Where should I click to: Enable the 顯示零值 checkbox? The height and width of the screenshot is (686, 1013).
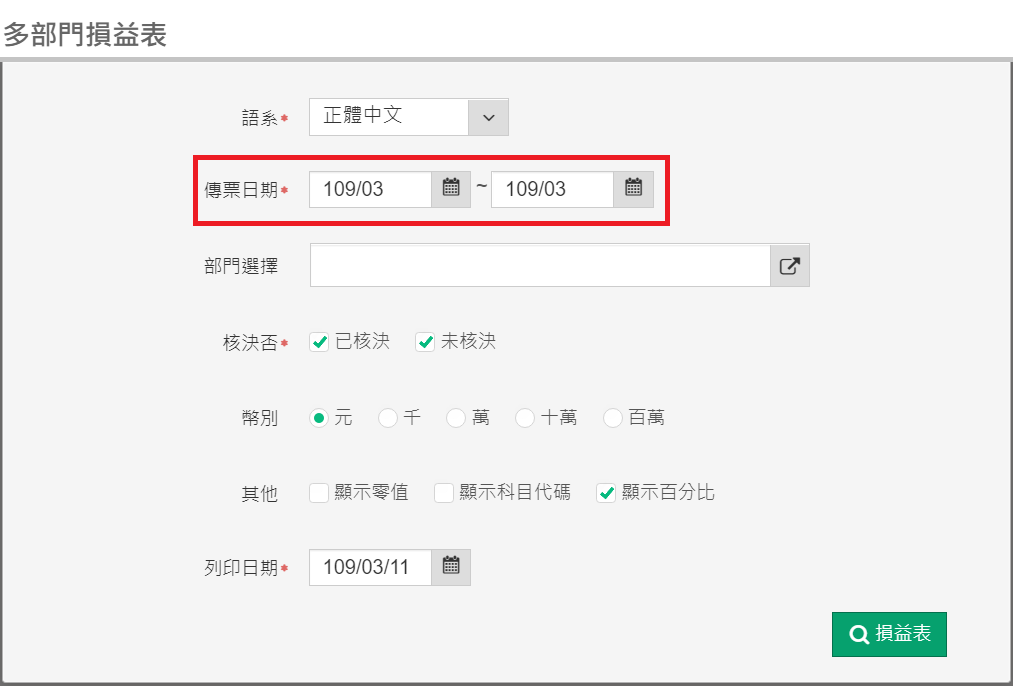[319, 493]
